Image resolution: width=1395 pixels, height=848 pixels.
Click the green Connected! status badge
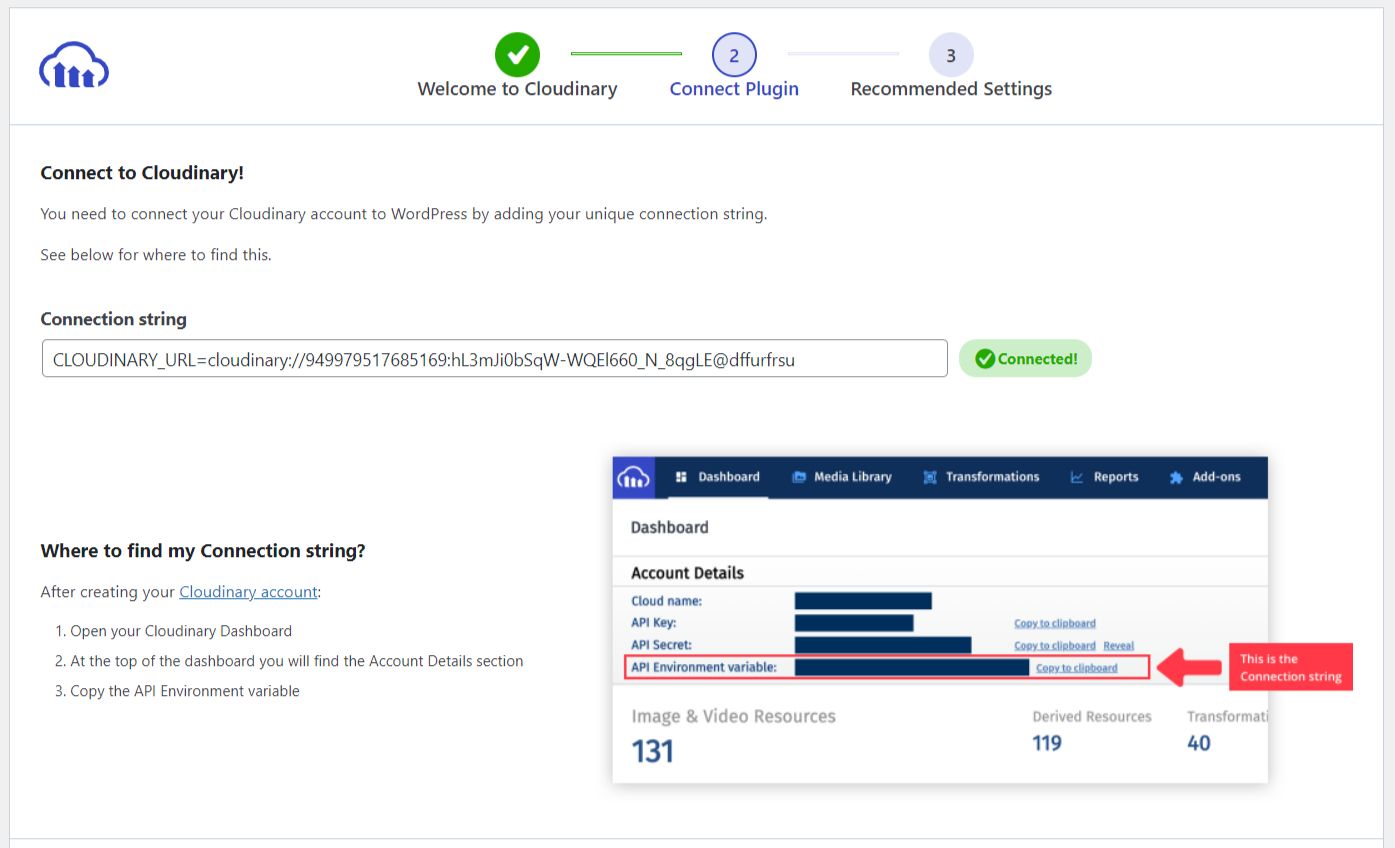[x=1025, y=359]
